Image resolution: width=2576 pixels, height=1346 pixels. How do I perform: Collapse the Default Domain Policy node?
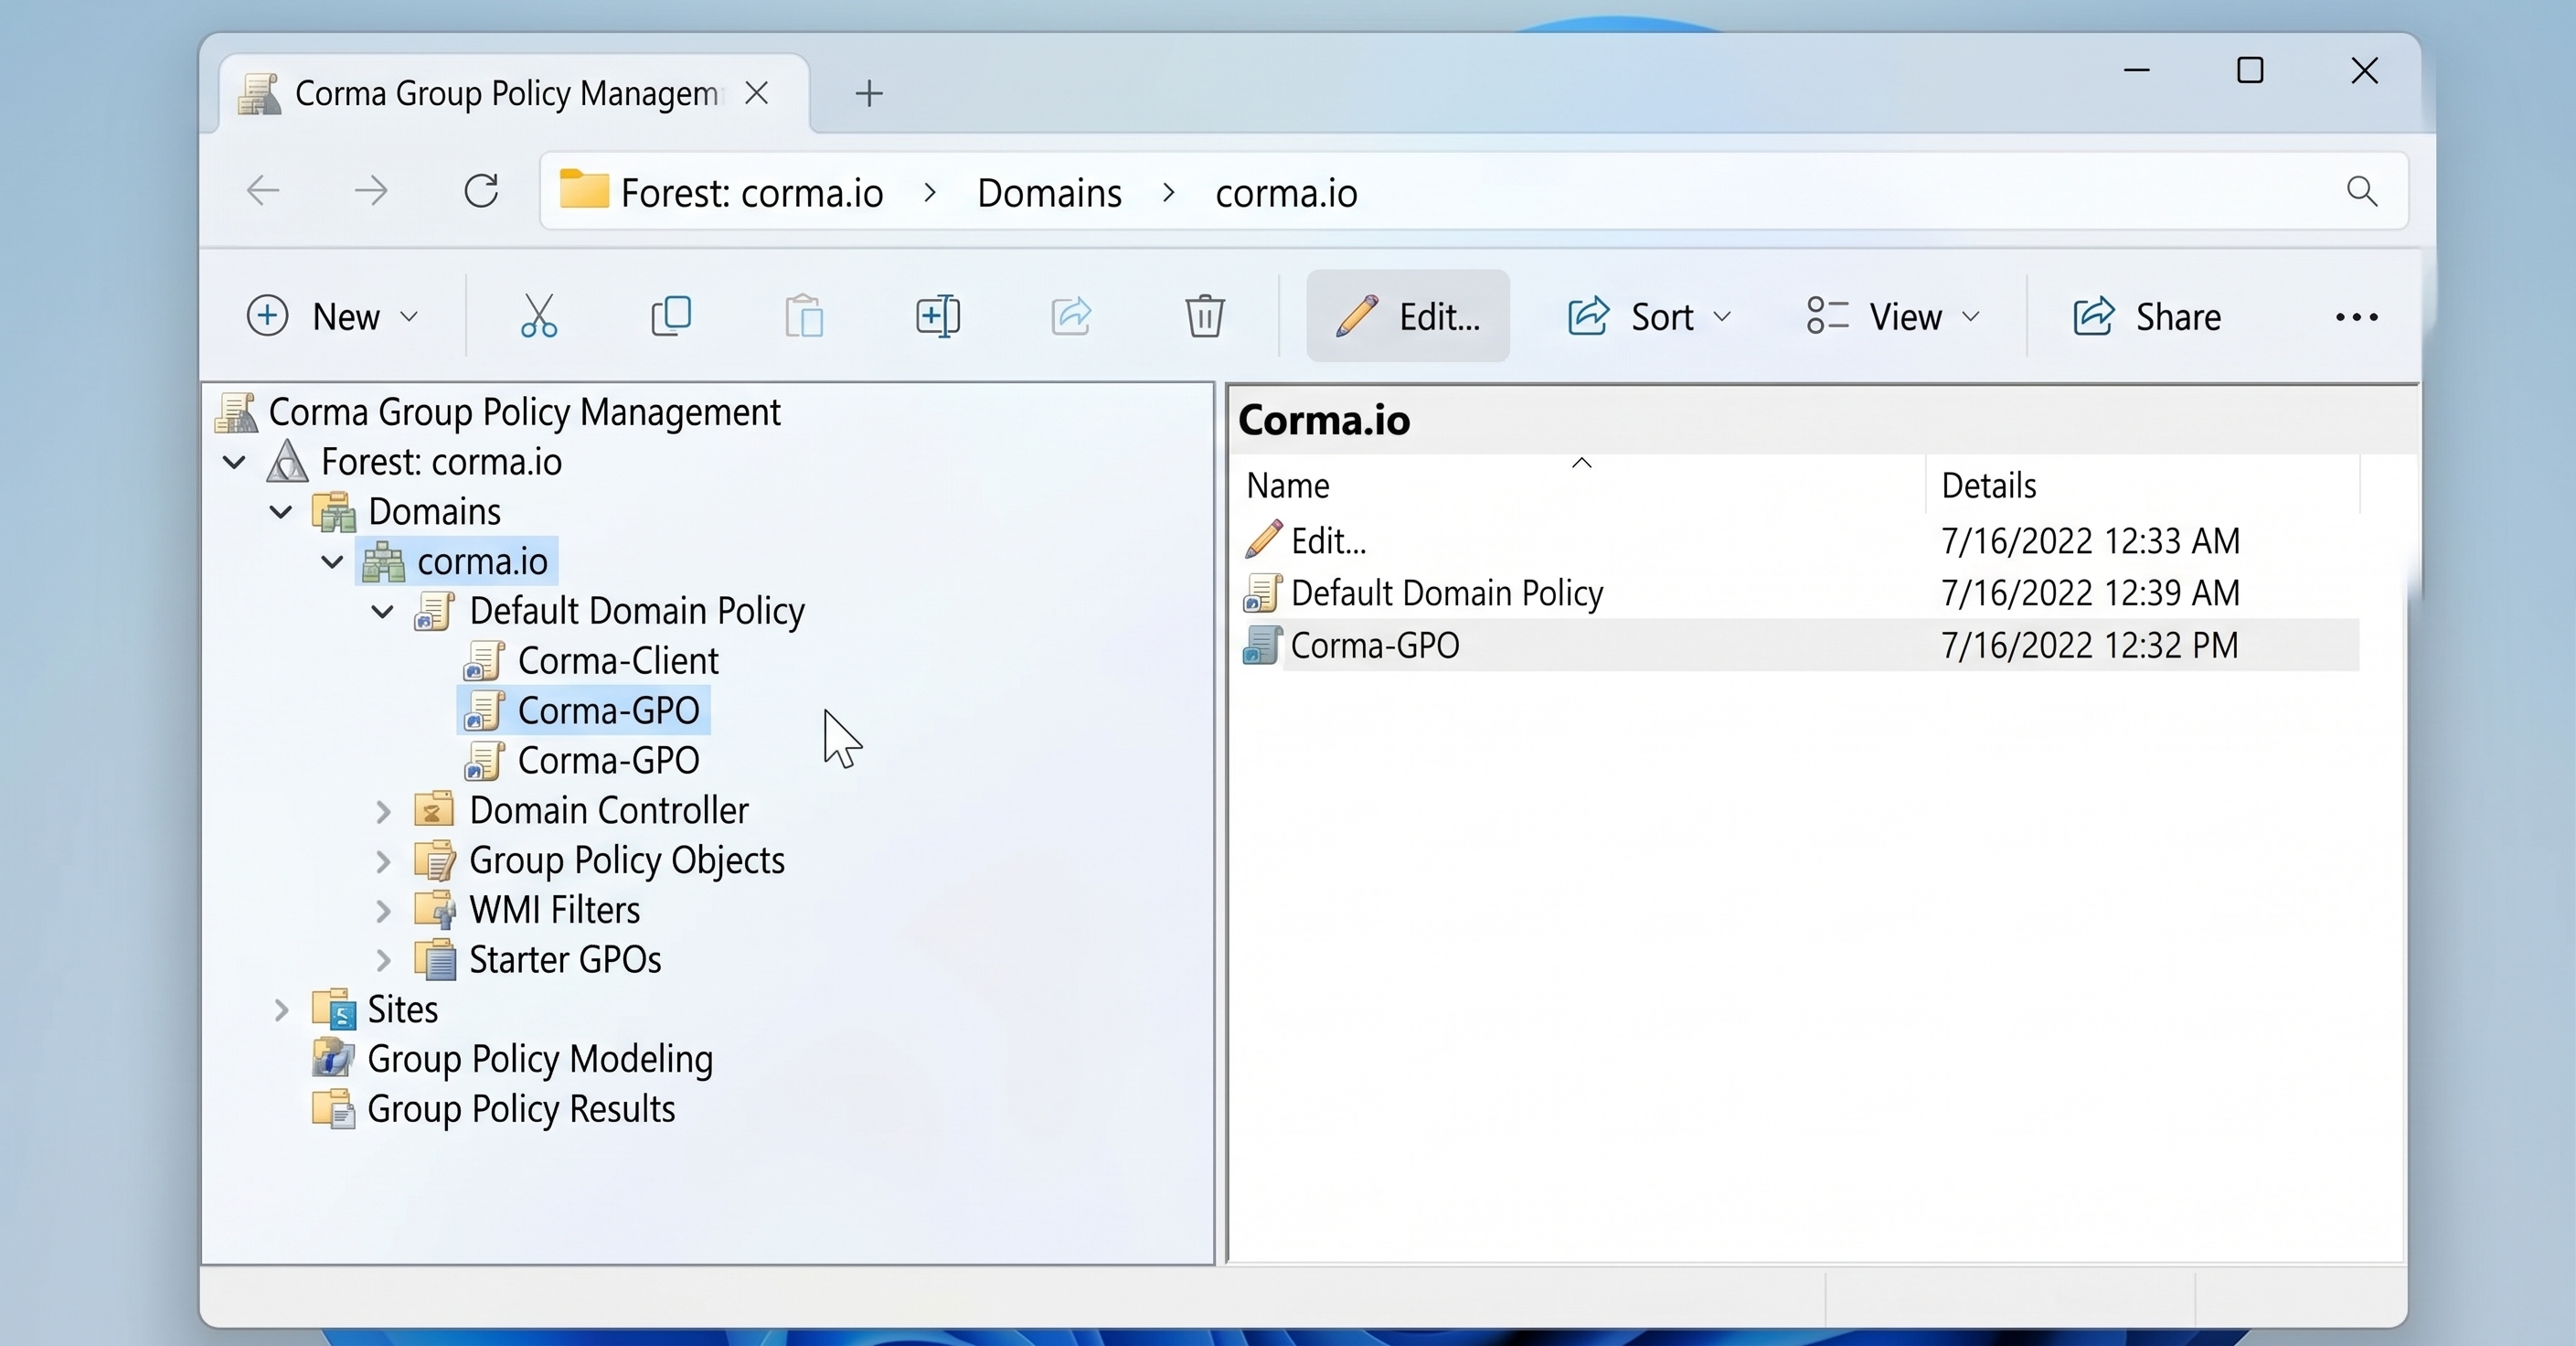click(x=382, y=611)
